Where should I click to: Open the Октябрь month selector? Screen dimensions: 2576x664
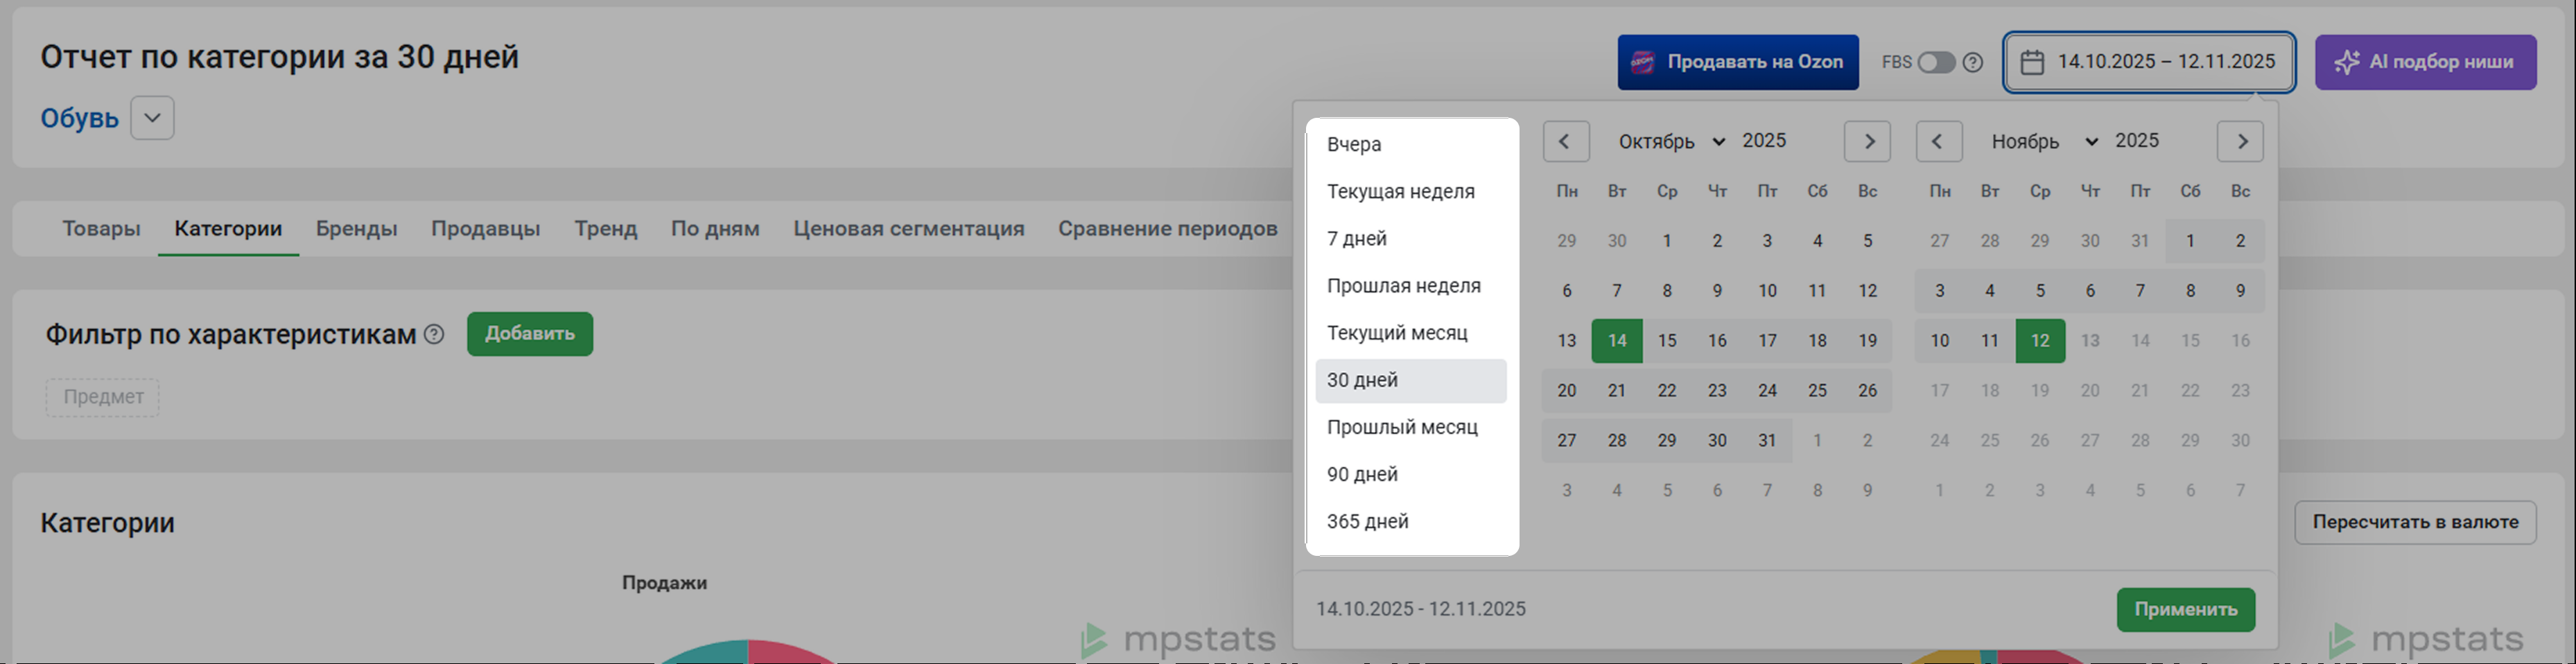pos(1671,141)
